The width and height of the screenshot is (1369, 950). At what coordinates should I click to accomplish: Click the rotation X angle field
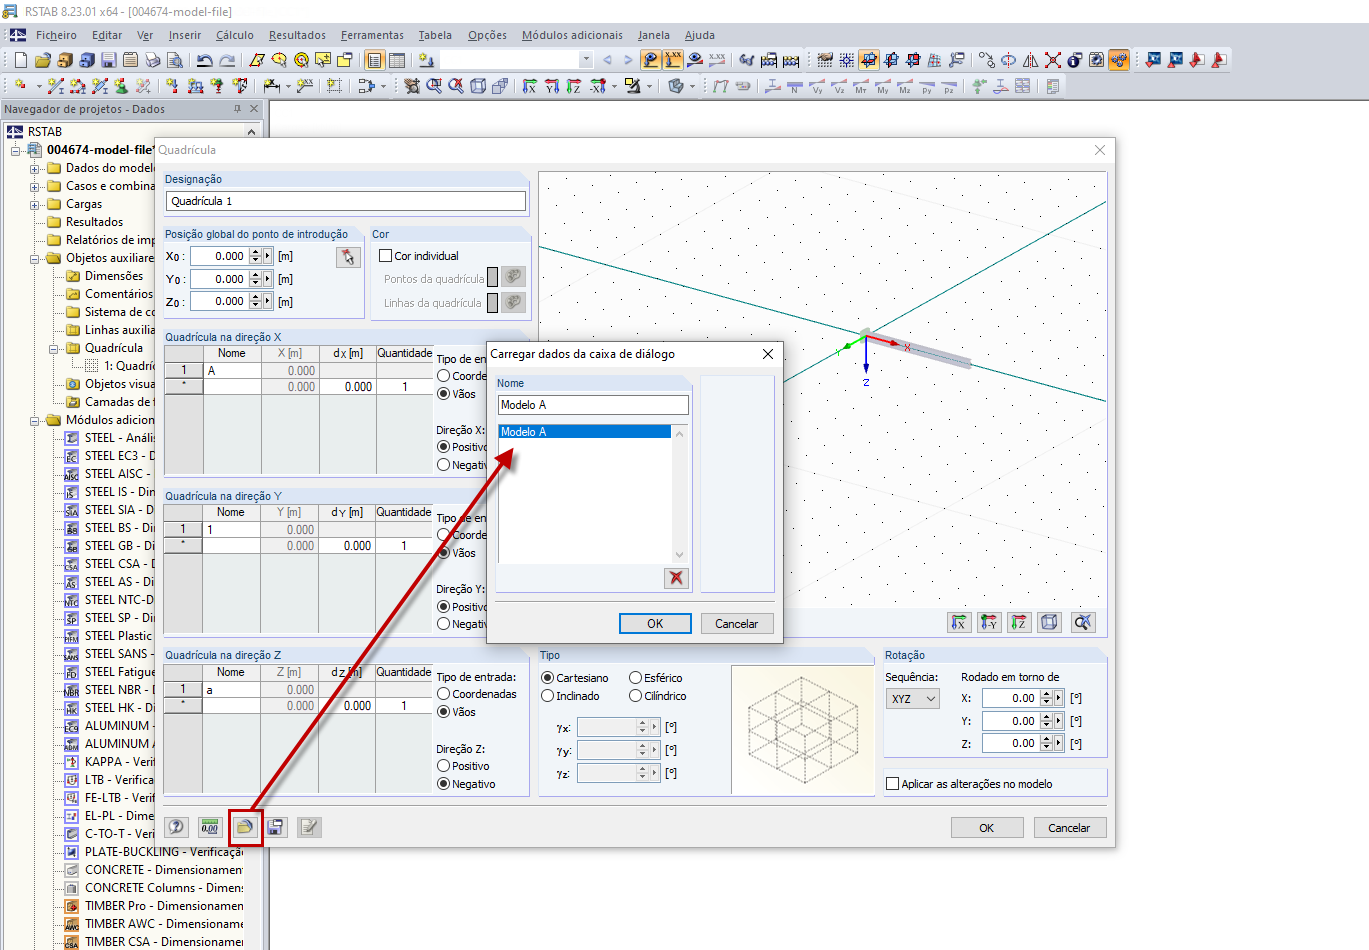coord(1010,699)
